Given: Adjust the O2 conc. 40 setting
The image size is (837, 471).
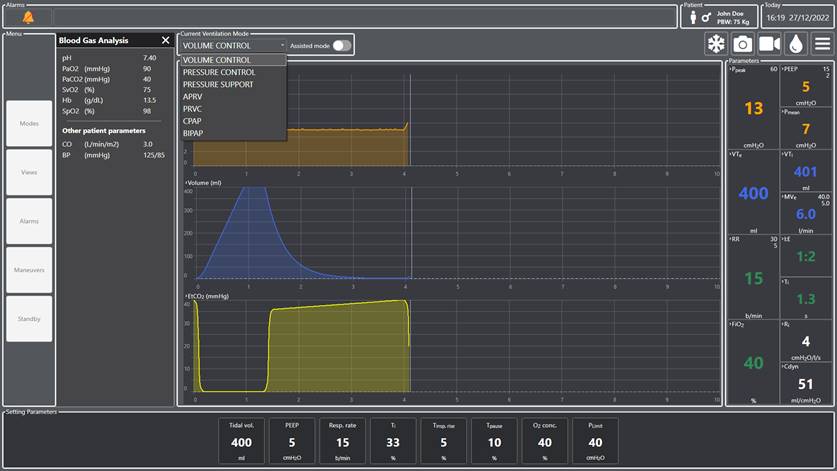Looking at the screenshot, I should coord(544,441).
